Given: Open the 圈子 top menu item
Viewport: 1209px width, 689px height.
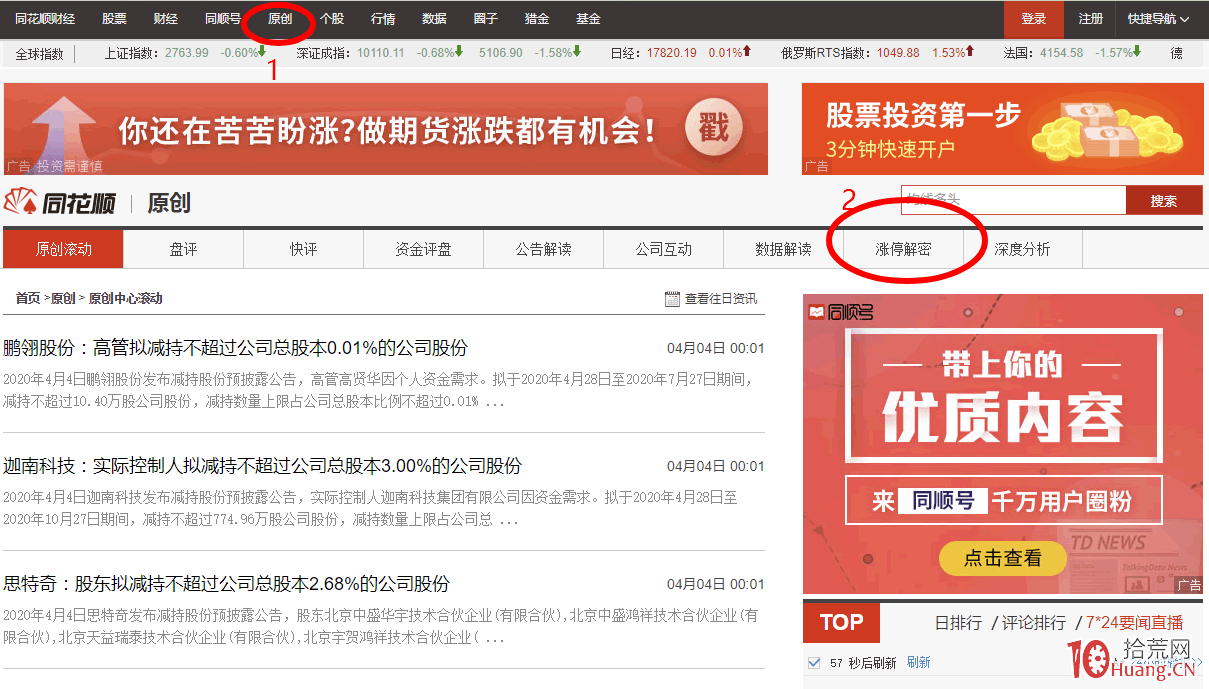Looking at the screenshot, I should [x=486, y=19].
